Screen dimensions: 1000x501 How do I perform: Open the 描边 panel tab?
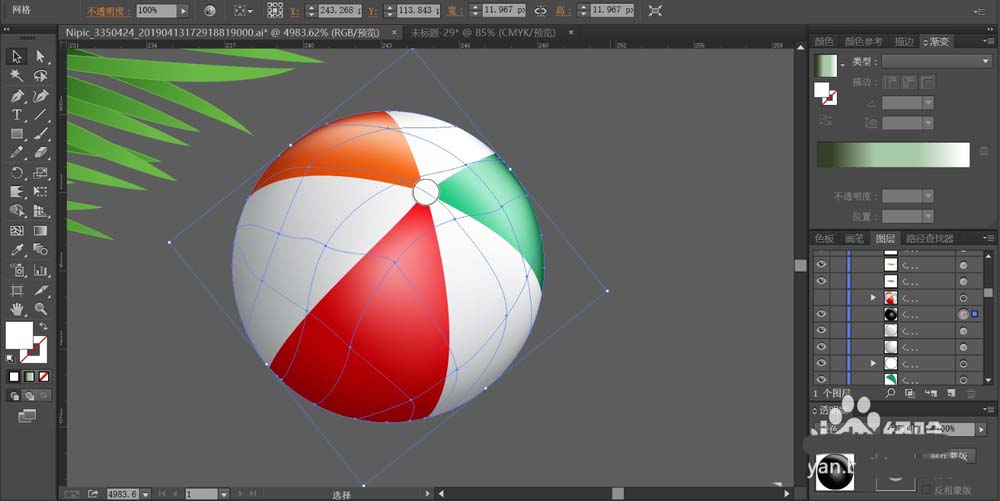904,41
